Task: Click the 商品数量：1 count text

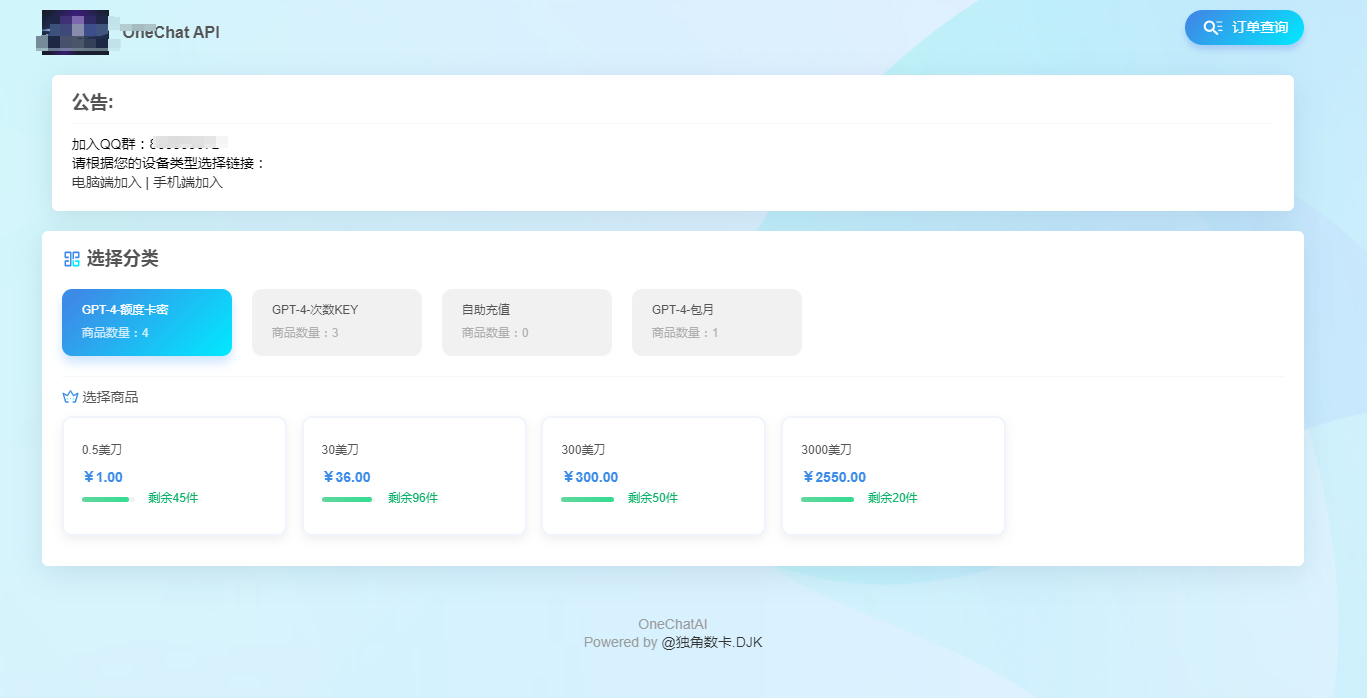Action: [x=685, y=332]
